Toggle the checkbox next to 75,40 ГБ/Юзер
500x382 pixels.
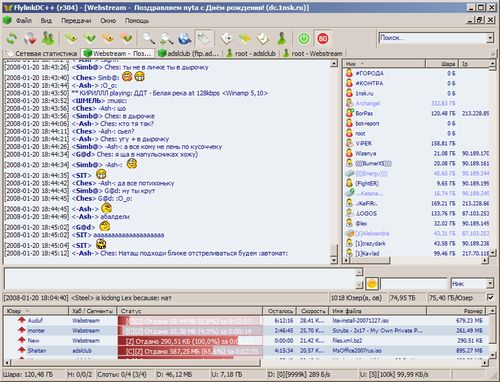click(x=490, y=297)
